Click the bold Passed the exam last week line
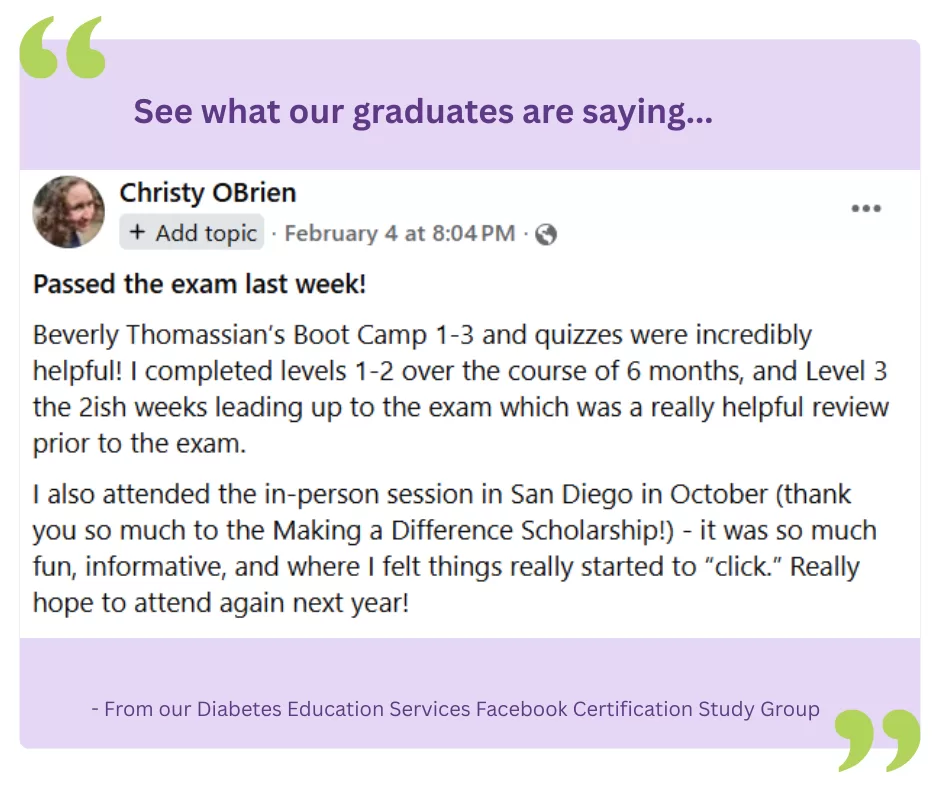The height and width of the screenshot is (788, 940). pyautogui.click(x=200, y=285)
